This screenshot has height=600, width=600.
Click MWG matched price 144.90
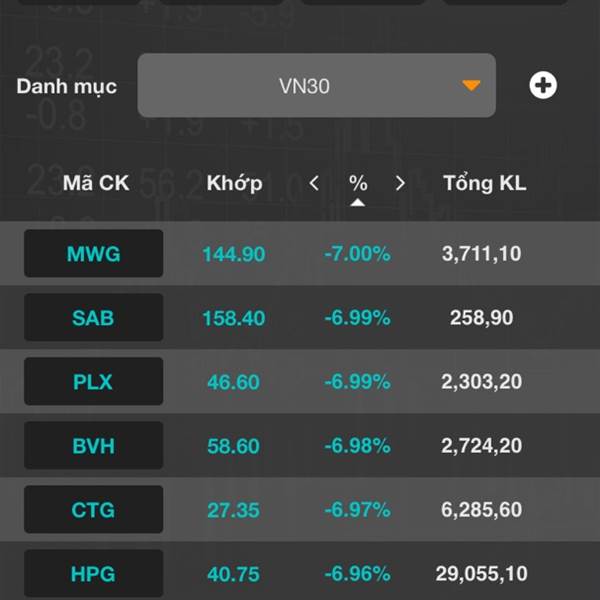tap(234, 254)
